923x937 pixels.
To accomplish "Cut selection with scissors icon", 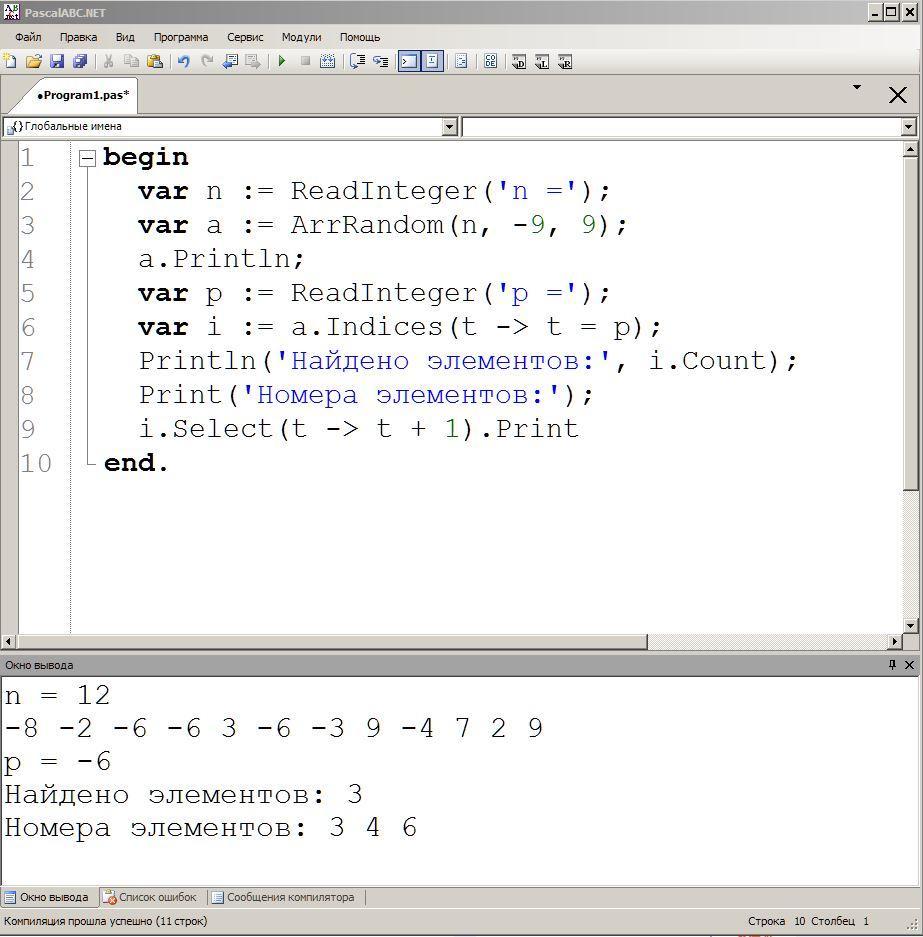I will click(109, 61).
